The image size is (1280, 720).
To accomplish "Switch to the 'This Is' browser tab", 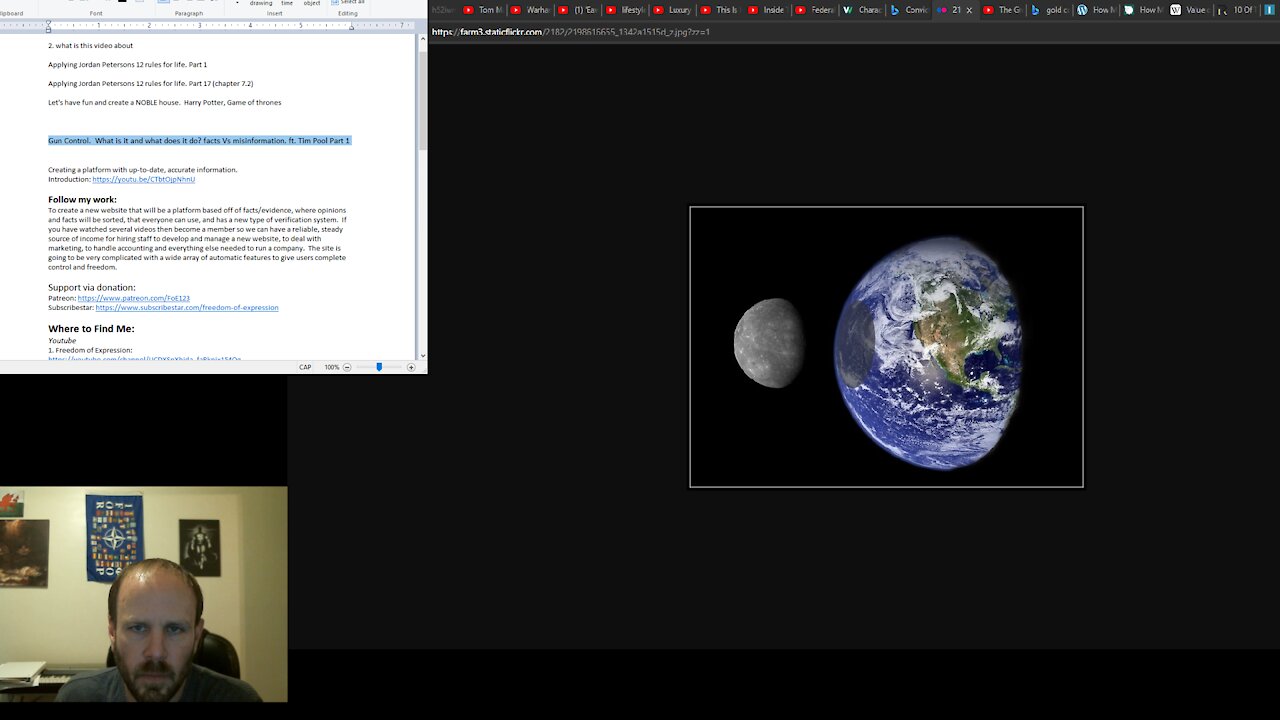I will point(720,10).
